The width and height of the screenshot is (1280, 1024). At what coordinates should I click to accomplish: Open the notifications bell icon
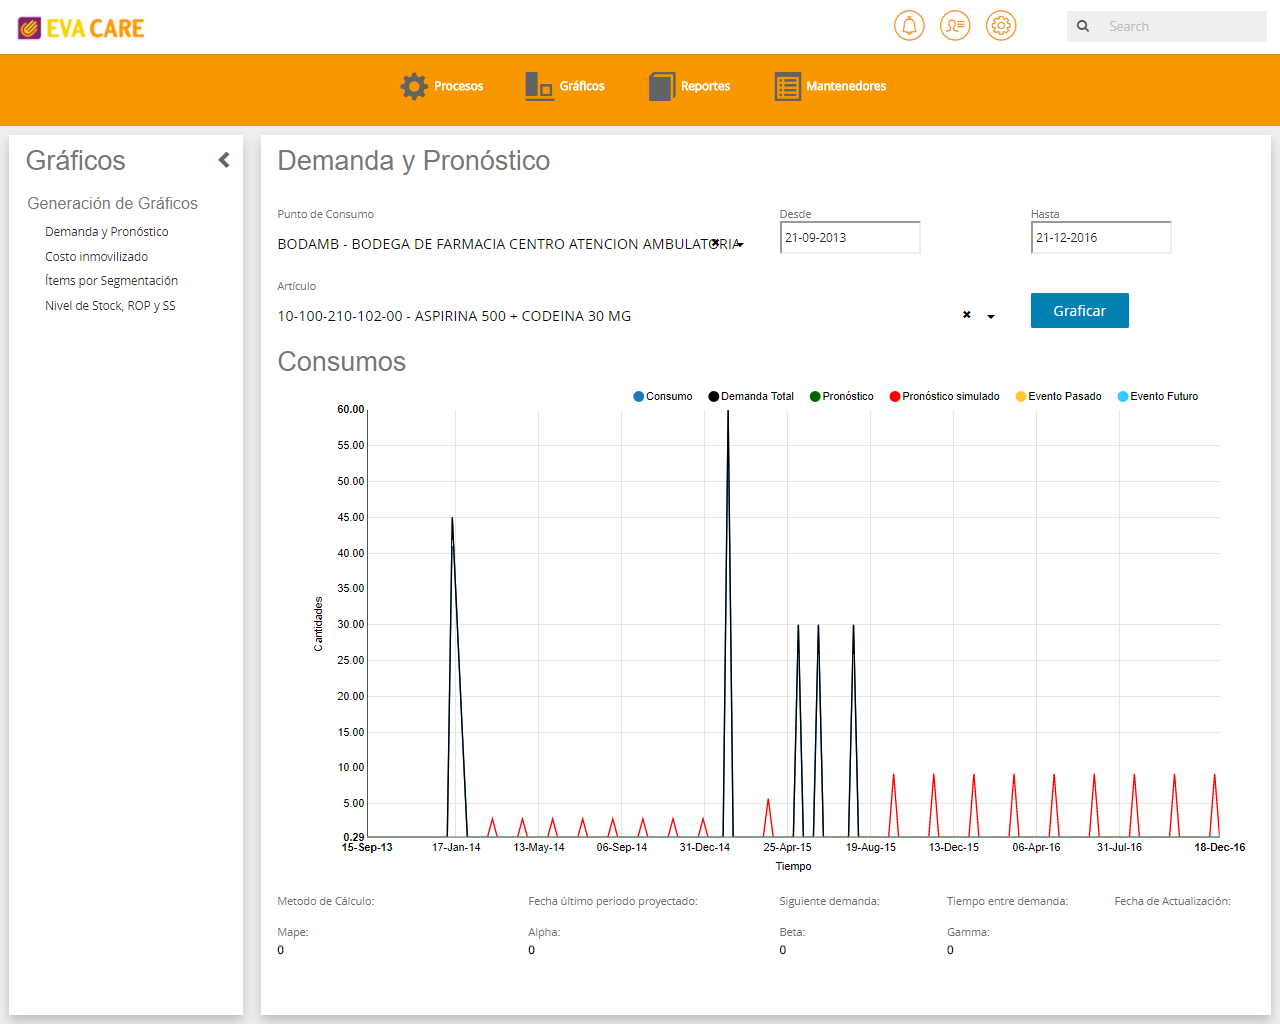[909, 26]
